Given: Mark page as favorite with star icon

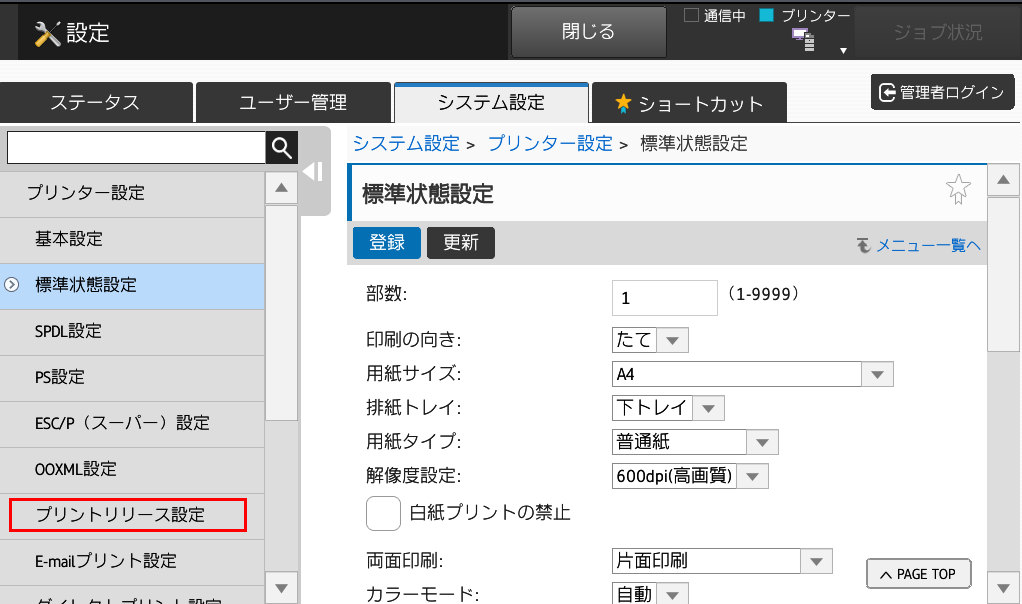Looking at the screenshot, I should (x=957, y=190).
